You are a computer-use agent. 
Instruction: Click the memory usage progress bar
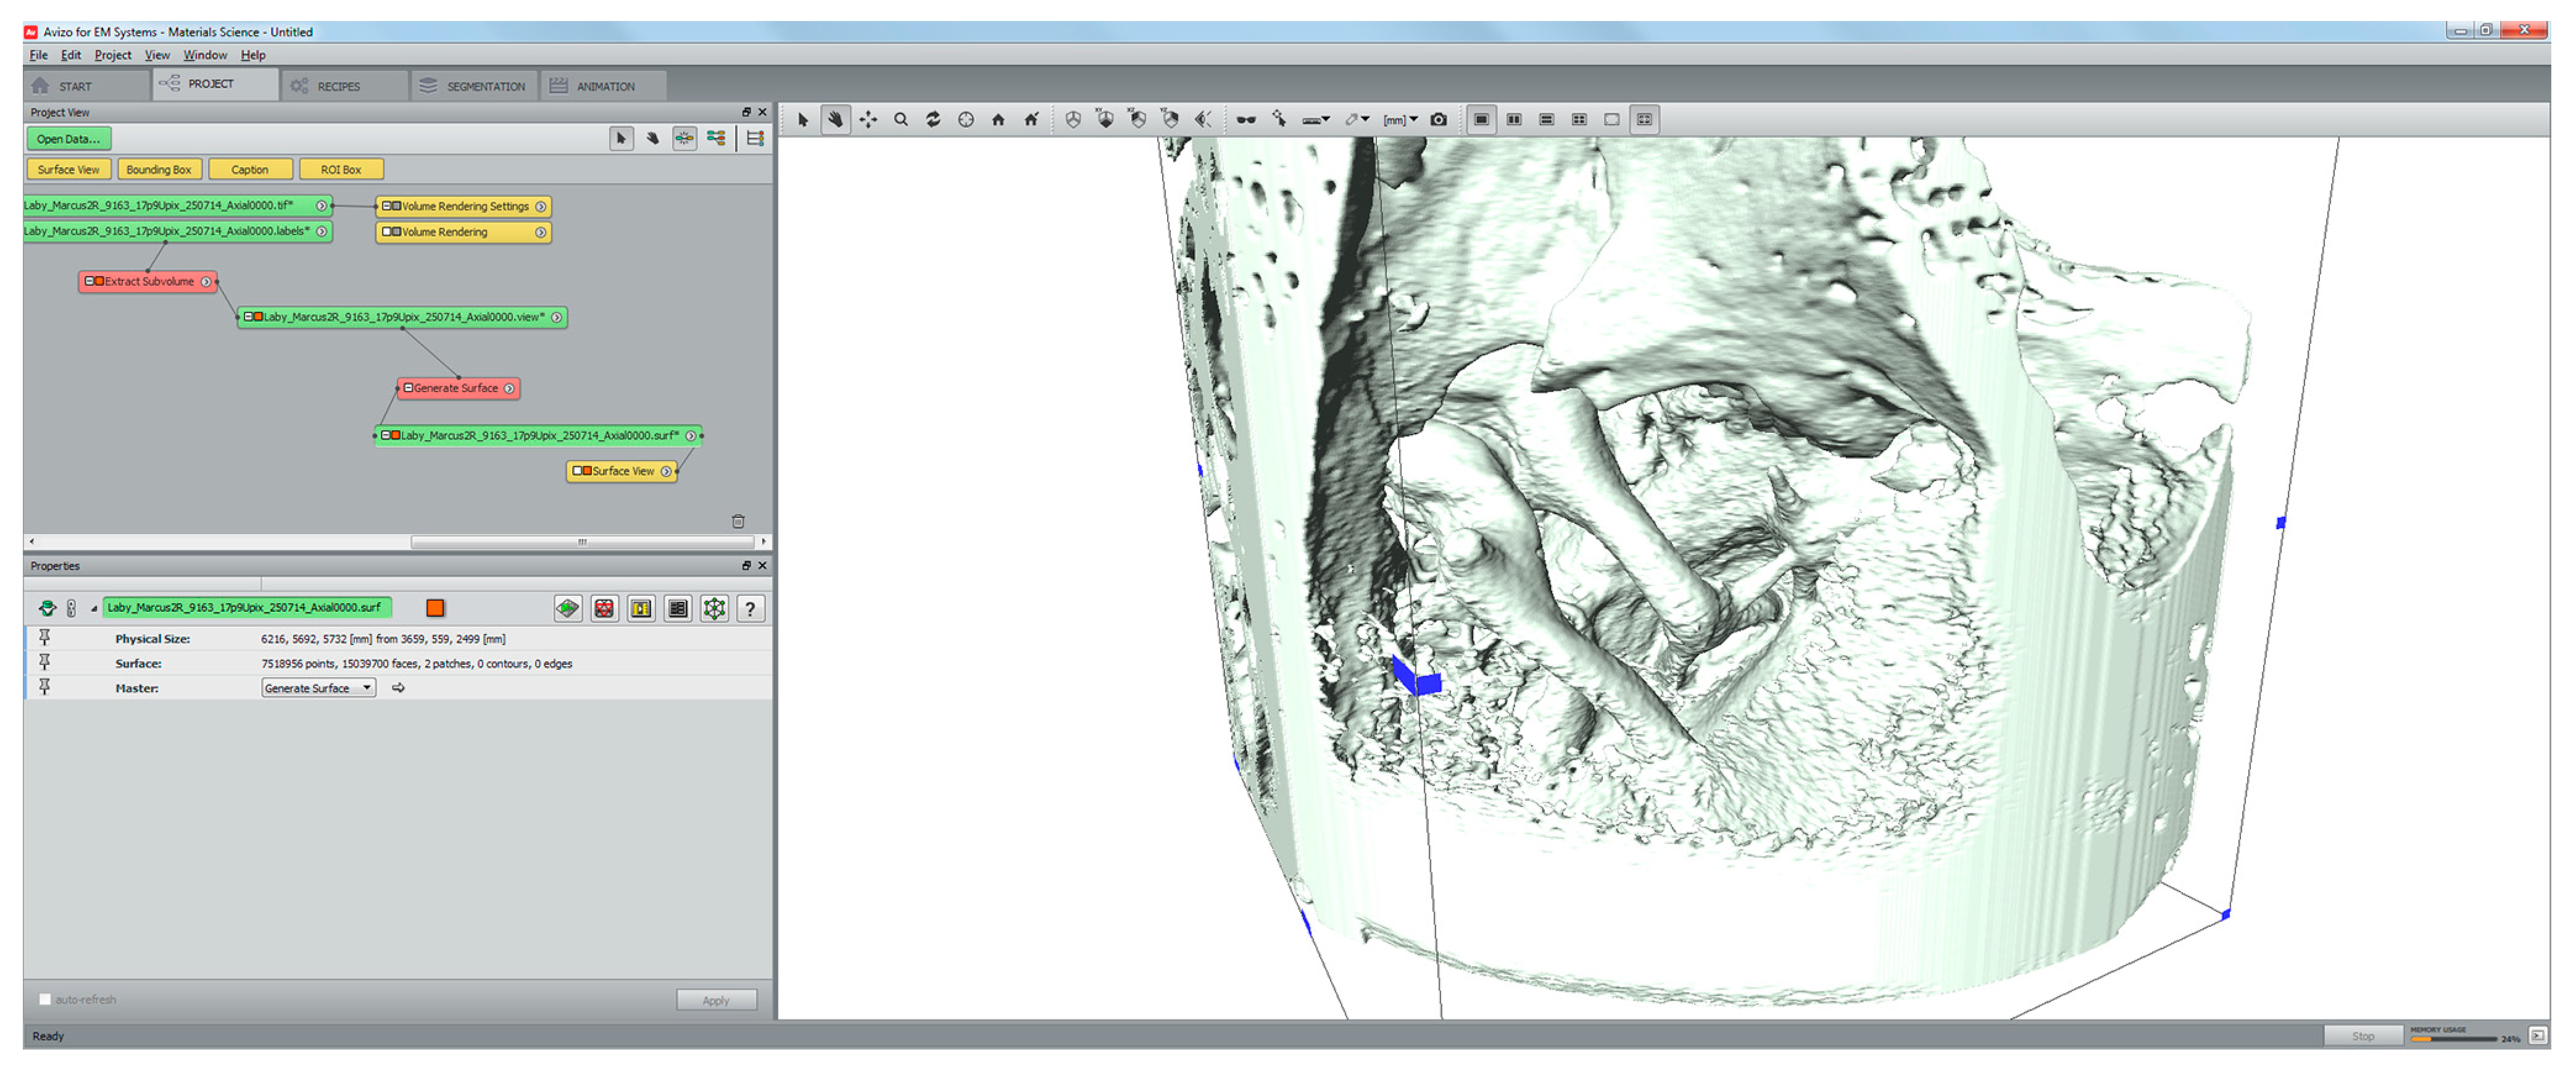[2454, 1039]
